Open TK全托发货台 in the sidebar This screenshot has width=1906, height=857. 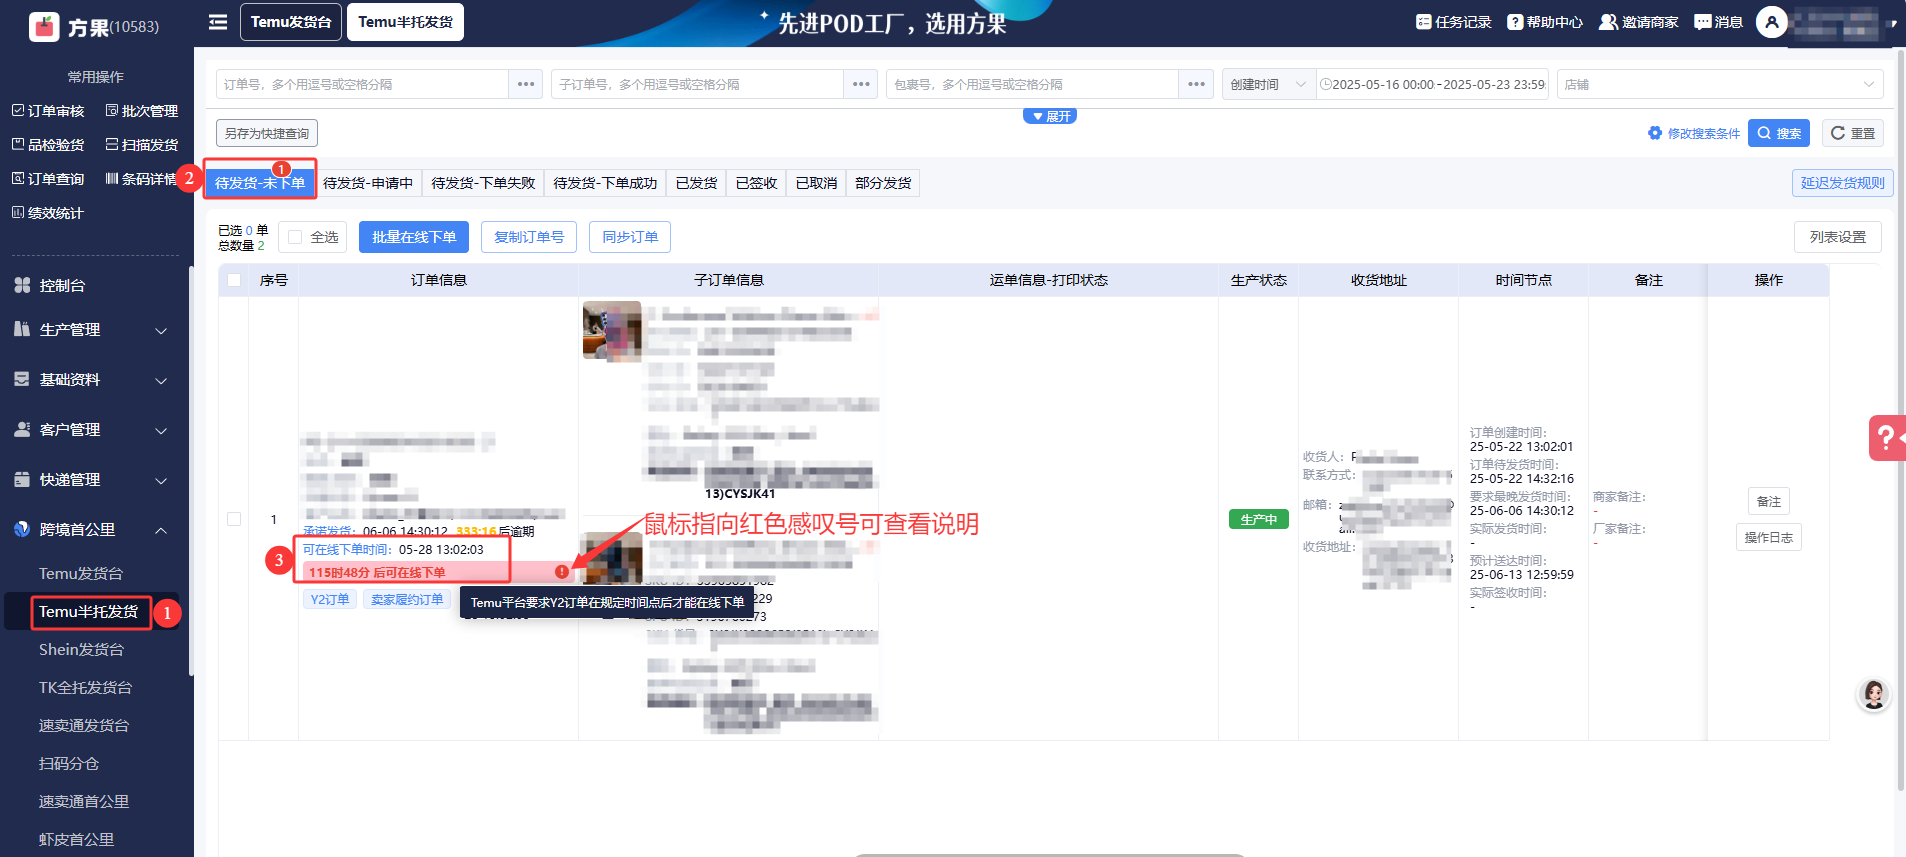[85, 688]
